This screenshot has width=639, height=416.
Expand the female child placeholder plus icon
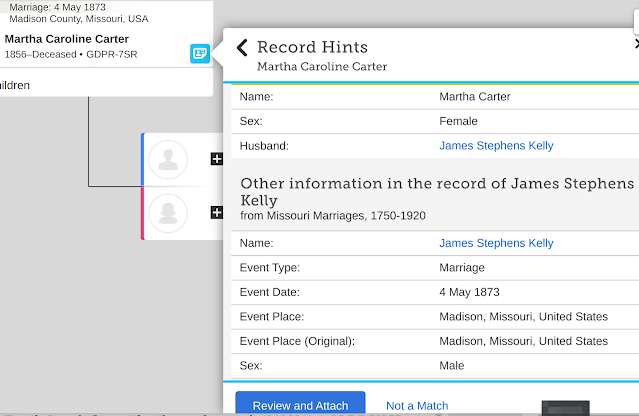[216, 212]
